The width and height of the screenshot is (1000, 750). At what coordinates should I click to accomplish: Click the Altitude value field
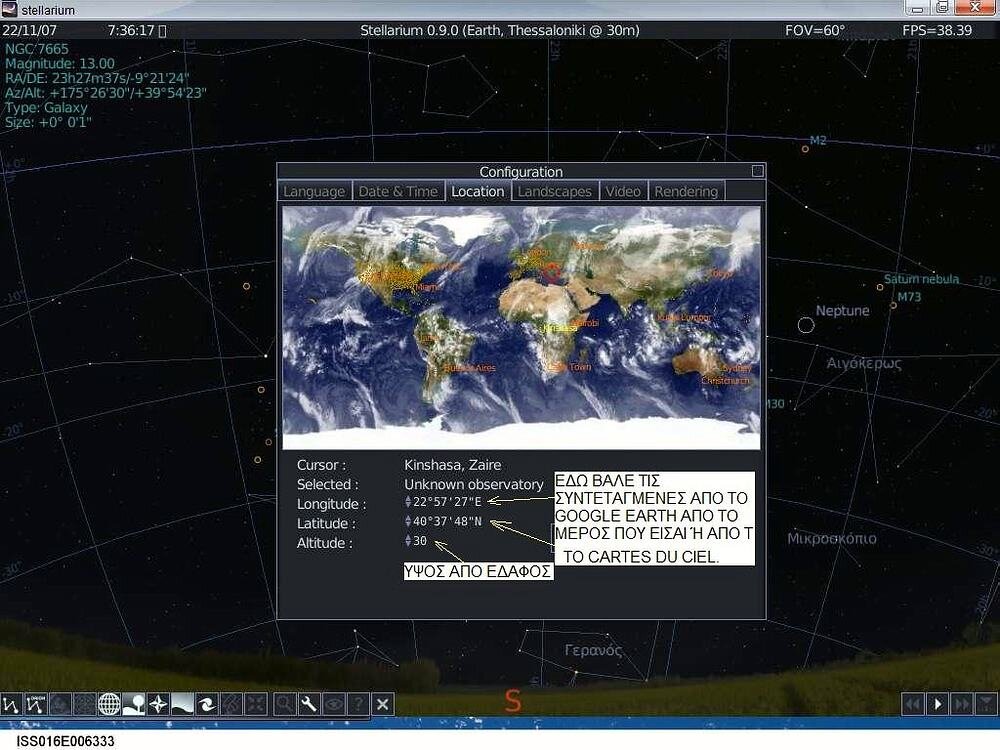click(x=420, y=541)
